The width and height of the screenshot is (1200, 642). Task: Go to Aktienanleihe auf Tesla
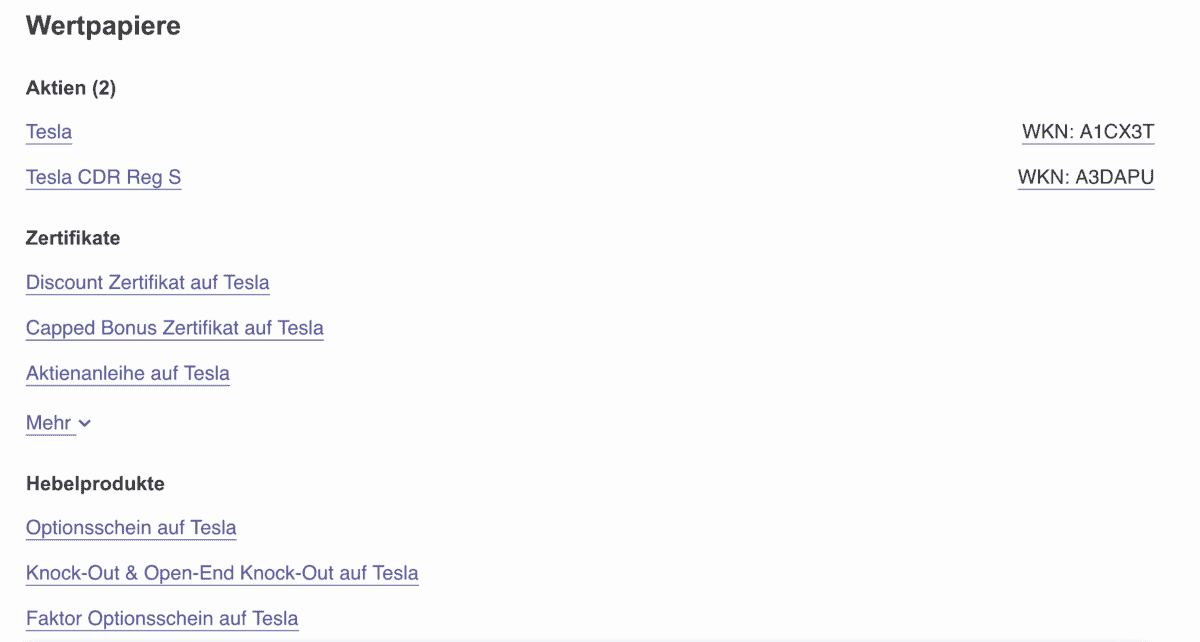(x=127, y=374)
